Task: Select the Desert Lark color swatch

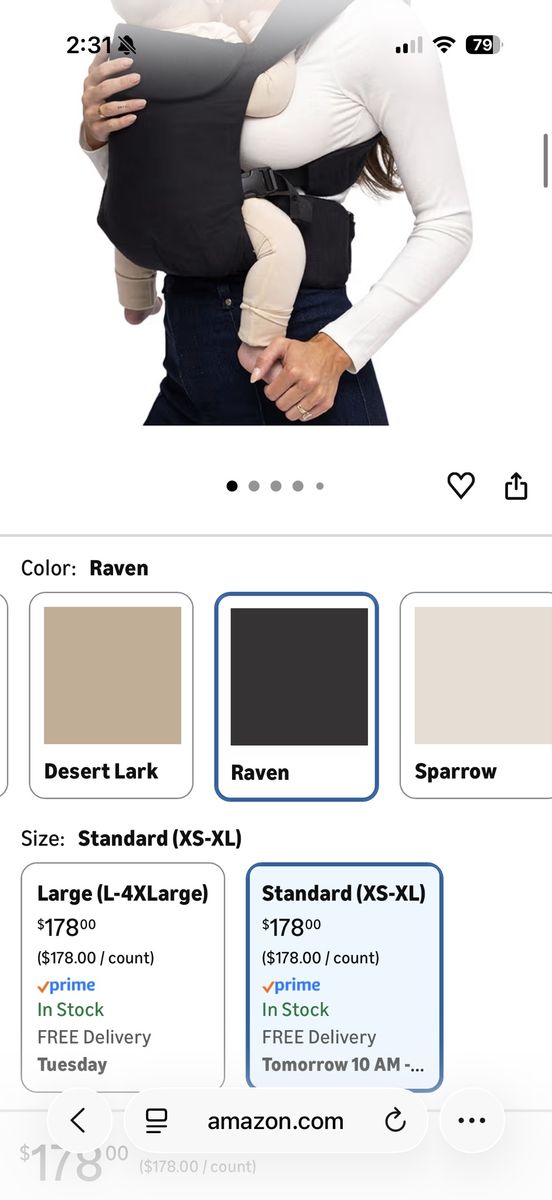Action: (111, 695)
